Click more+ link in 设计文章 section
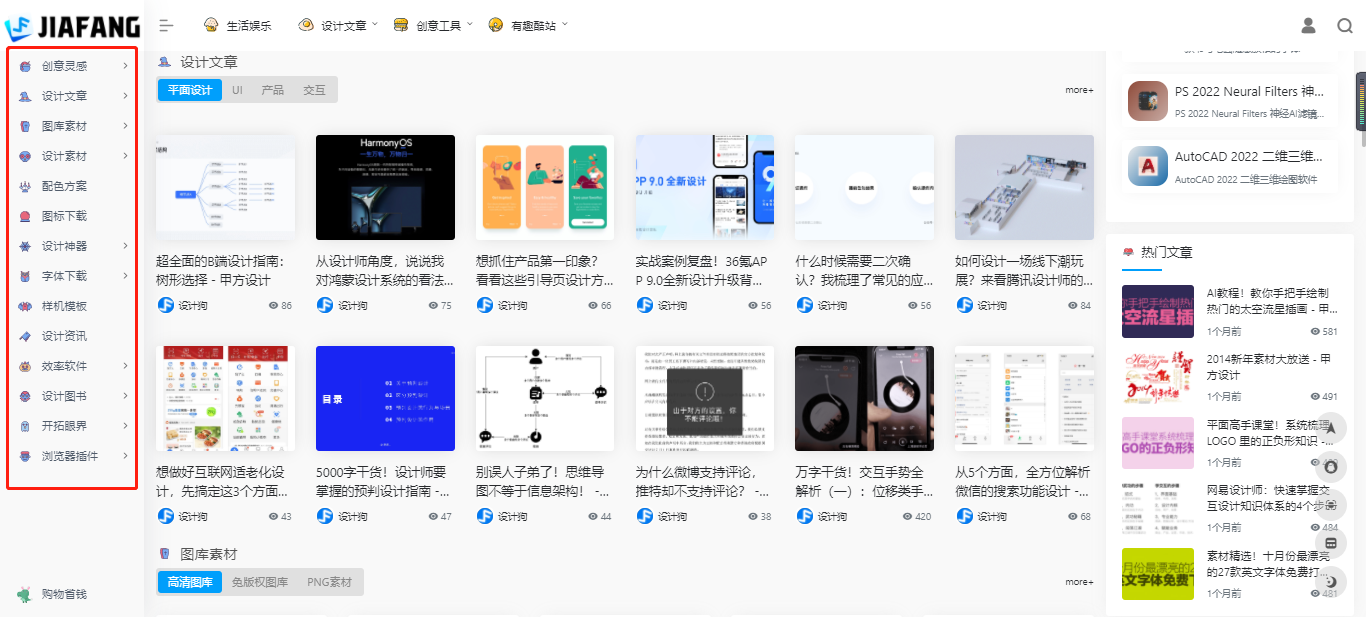Image resolution: width=1366 pixels, height=617 pixels. [x=1079, y=90]
